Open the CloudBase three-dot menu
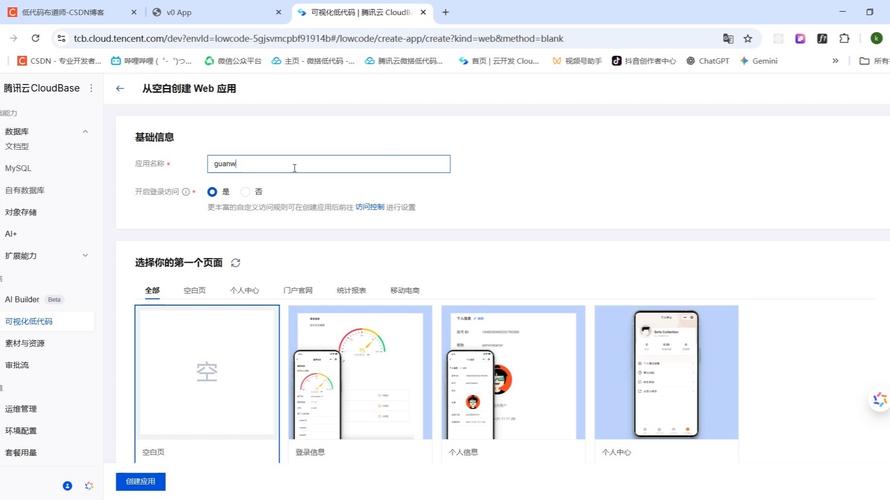This screenshot has height=500, width=890. tap(91, 89)
